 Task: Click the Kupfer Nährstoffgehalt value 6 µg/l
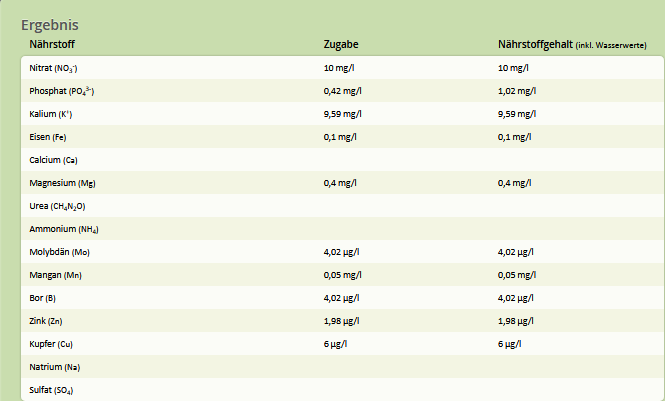pos(509,344)
